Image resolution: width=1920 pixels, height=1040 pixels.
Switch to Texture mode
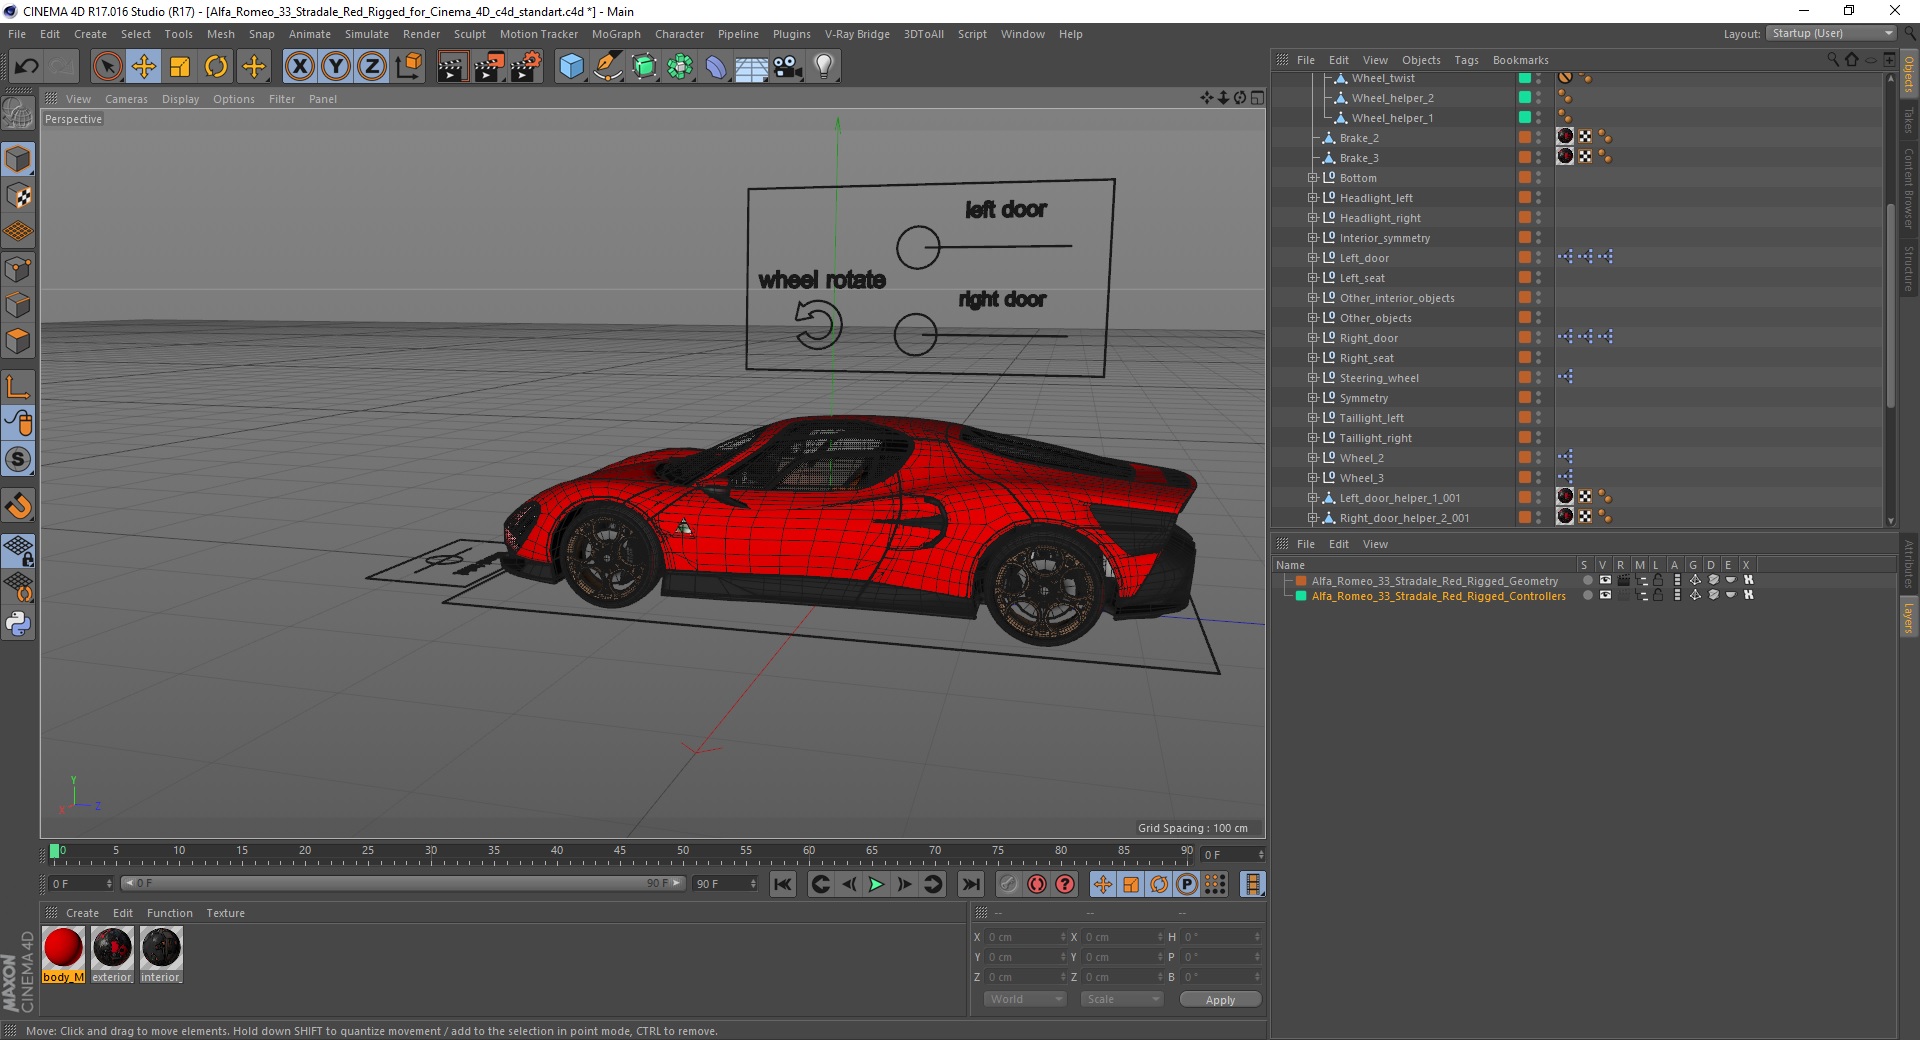(18, 196)
